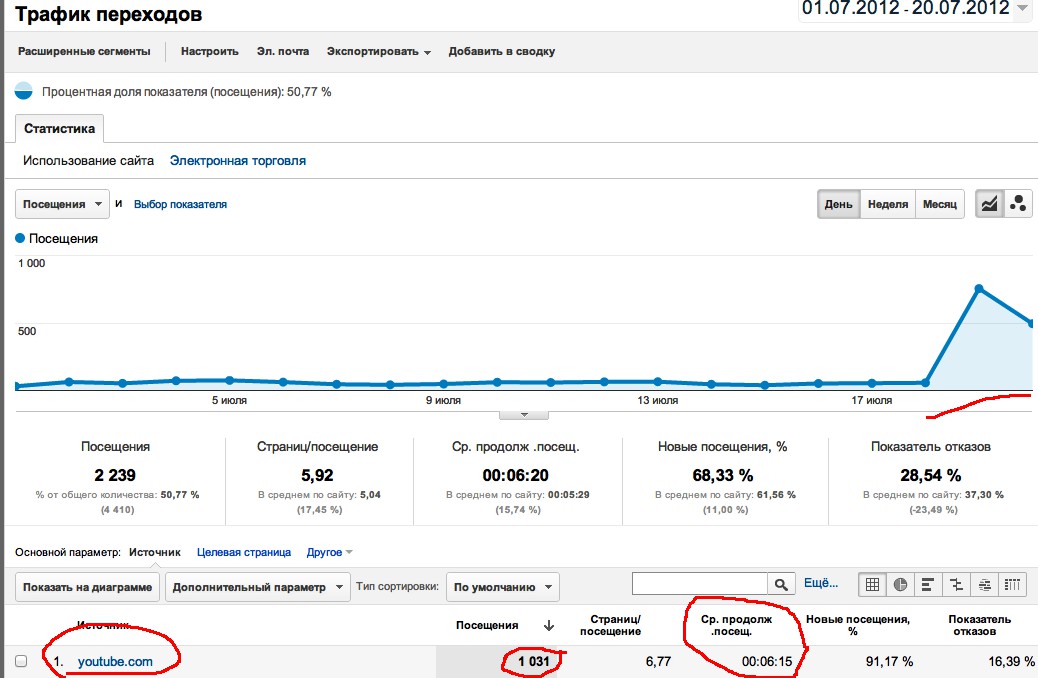Click the search magnifier button
The width and height of the screenshot is (1038, 678).
click(781, 585)
